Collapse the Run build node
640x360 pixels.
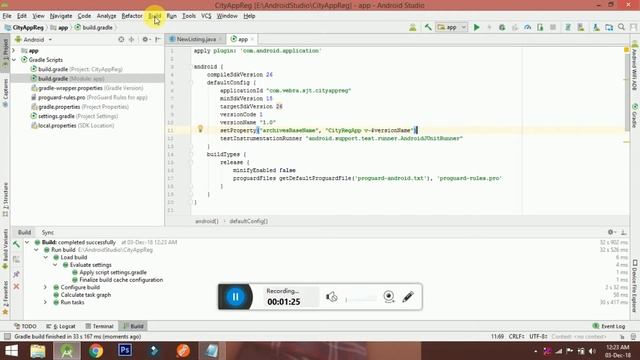point(36,249)
